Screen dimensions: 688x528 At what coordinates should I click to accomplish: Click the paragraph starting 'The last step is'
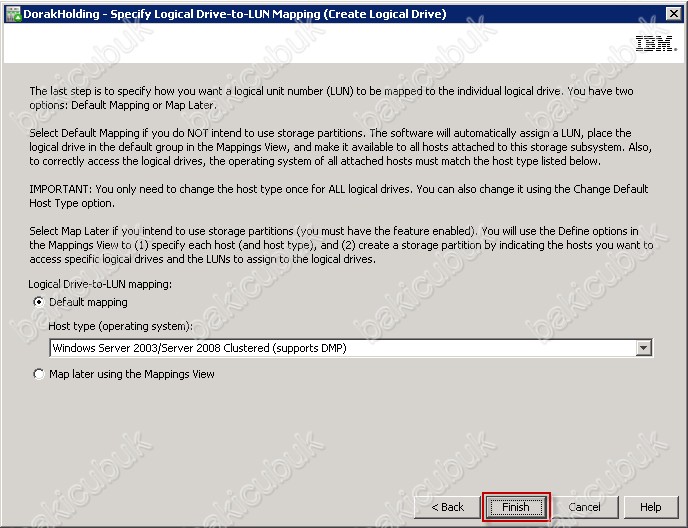331,98
